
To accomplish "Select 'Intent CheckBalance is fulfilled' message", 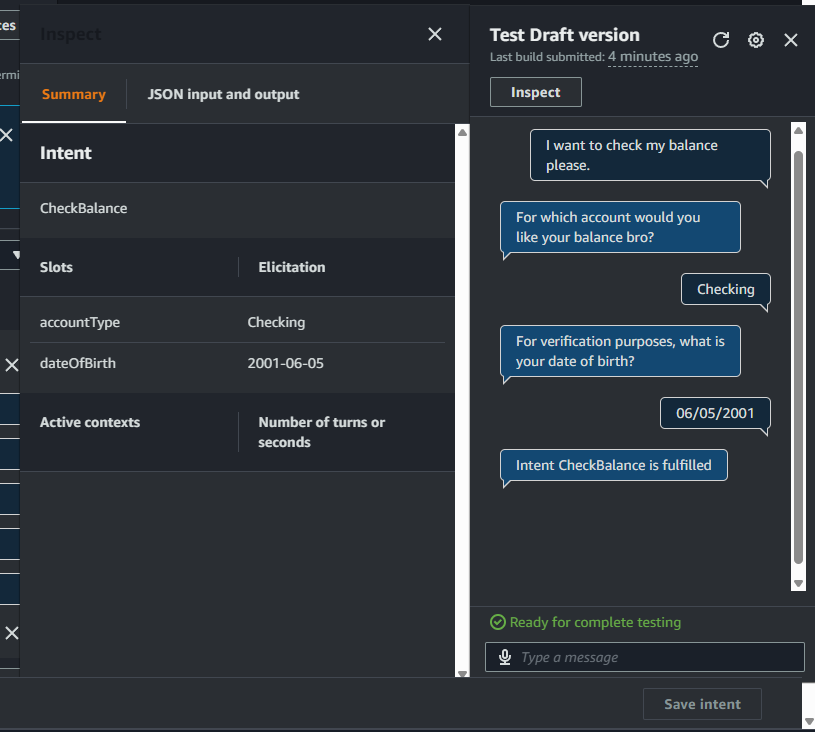I will point(613,465).
